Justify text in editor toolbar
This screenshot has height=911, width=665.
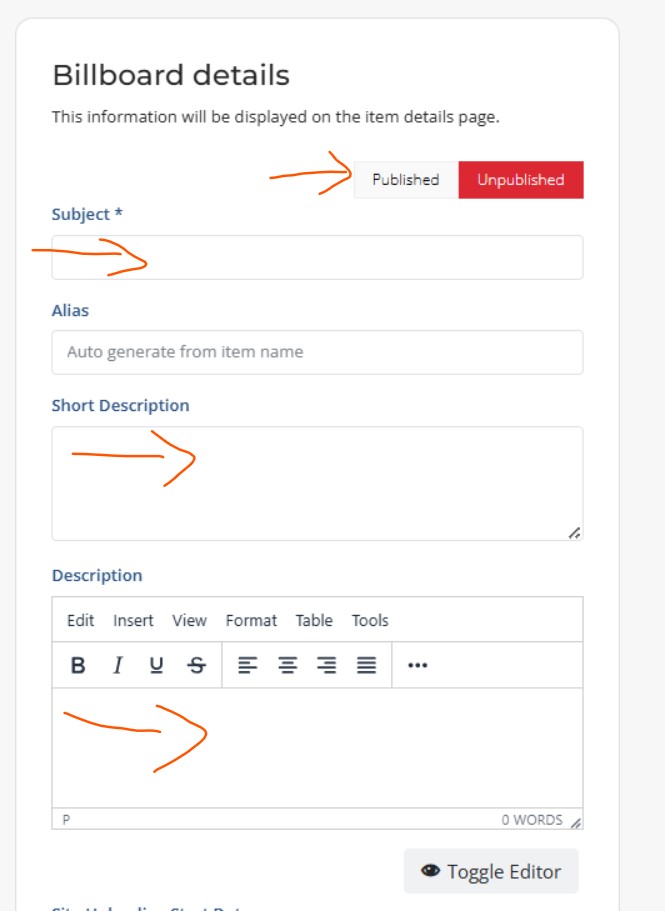click(x=366, y=665)
